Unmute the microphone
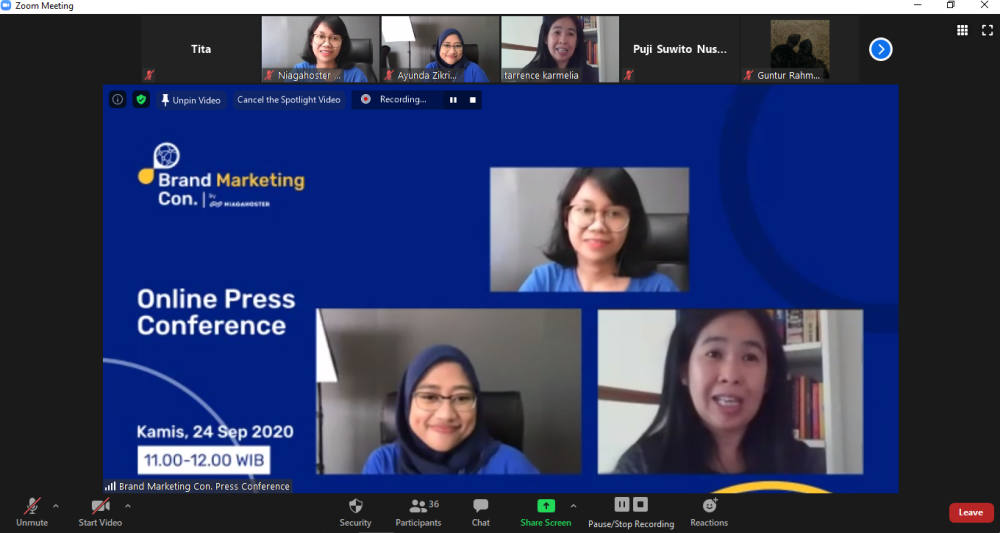Image resolution: width=1000 pixels, height=533 pixels. point(32,513)
